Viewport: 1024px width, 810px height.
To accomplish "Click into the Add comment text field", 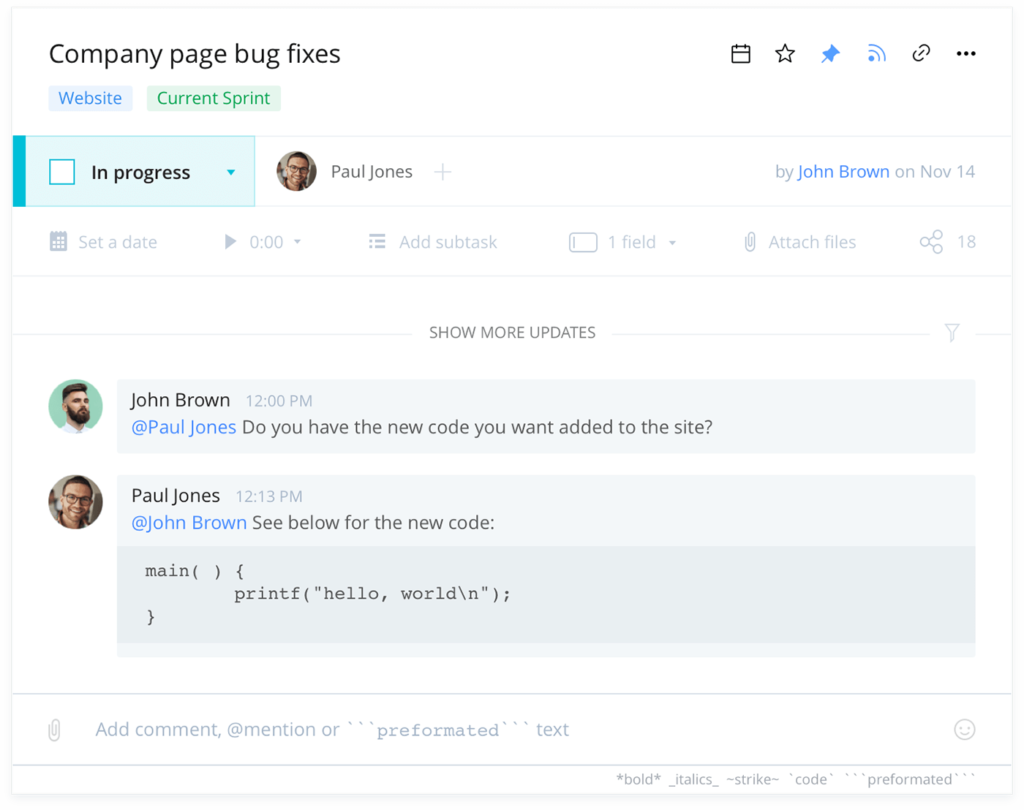I will coord(500,730).
